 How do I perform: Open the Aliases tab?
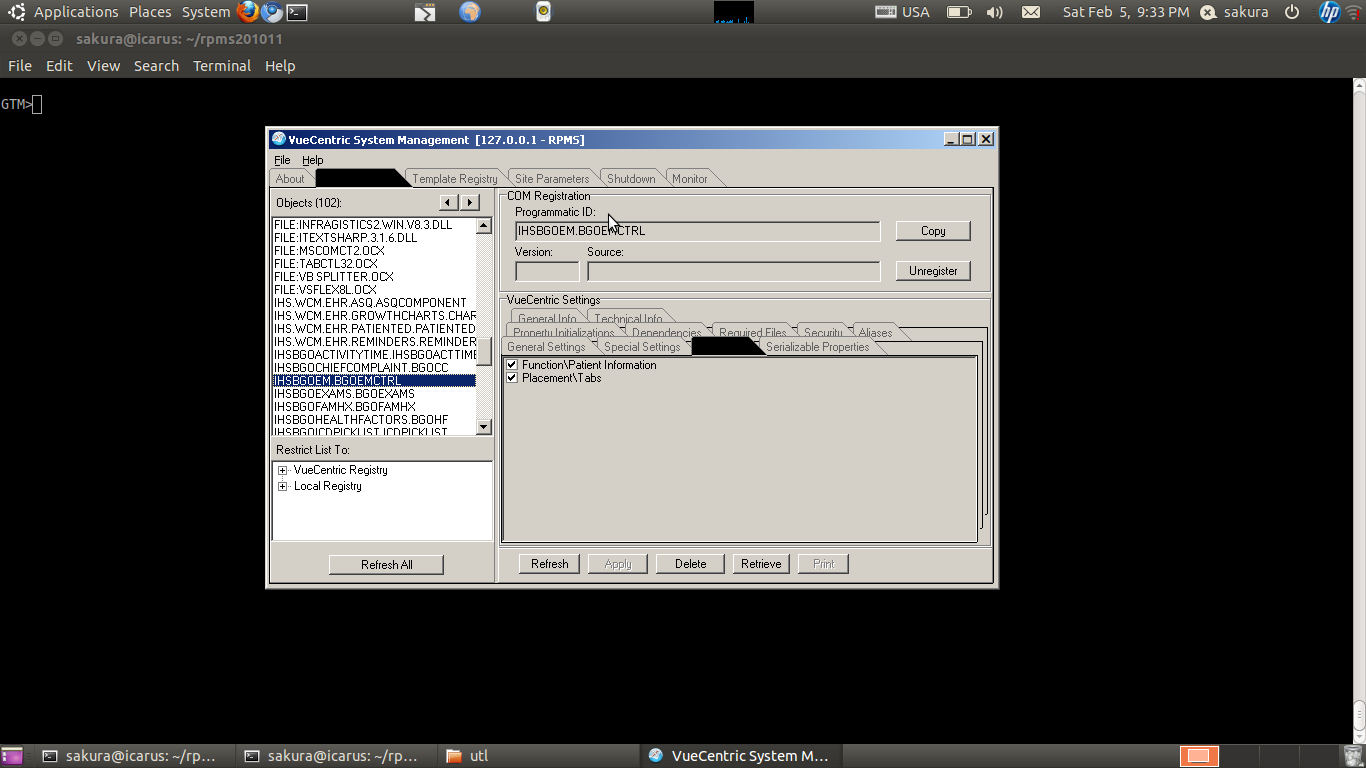875,333
